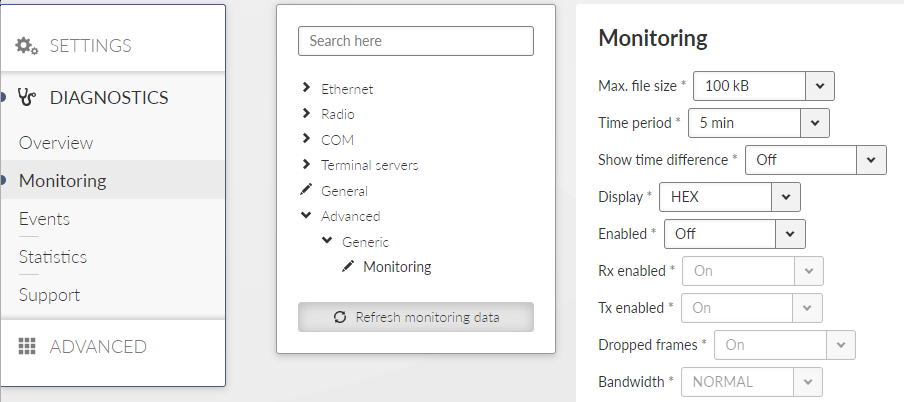Click the pencil icon beside General
Viewport: 904px width, 402px height.
[306, 190]
